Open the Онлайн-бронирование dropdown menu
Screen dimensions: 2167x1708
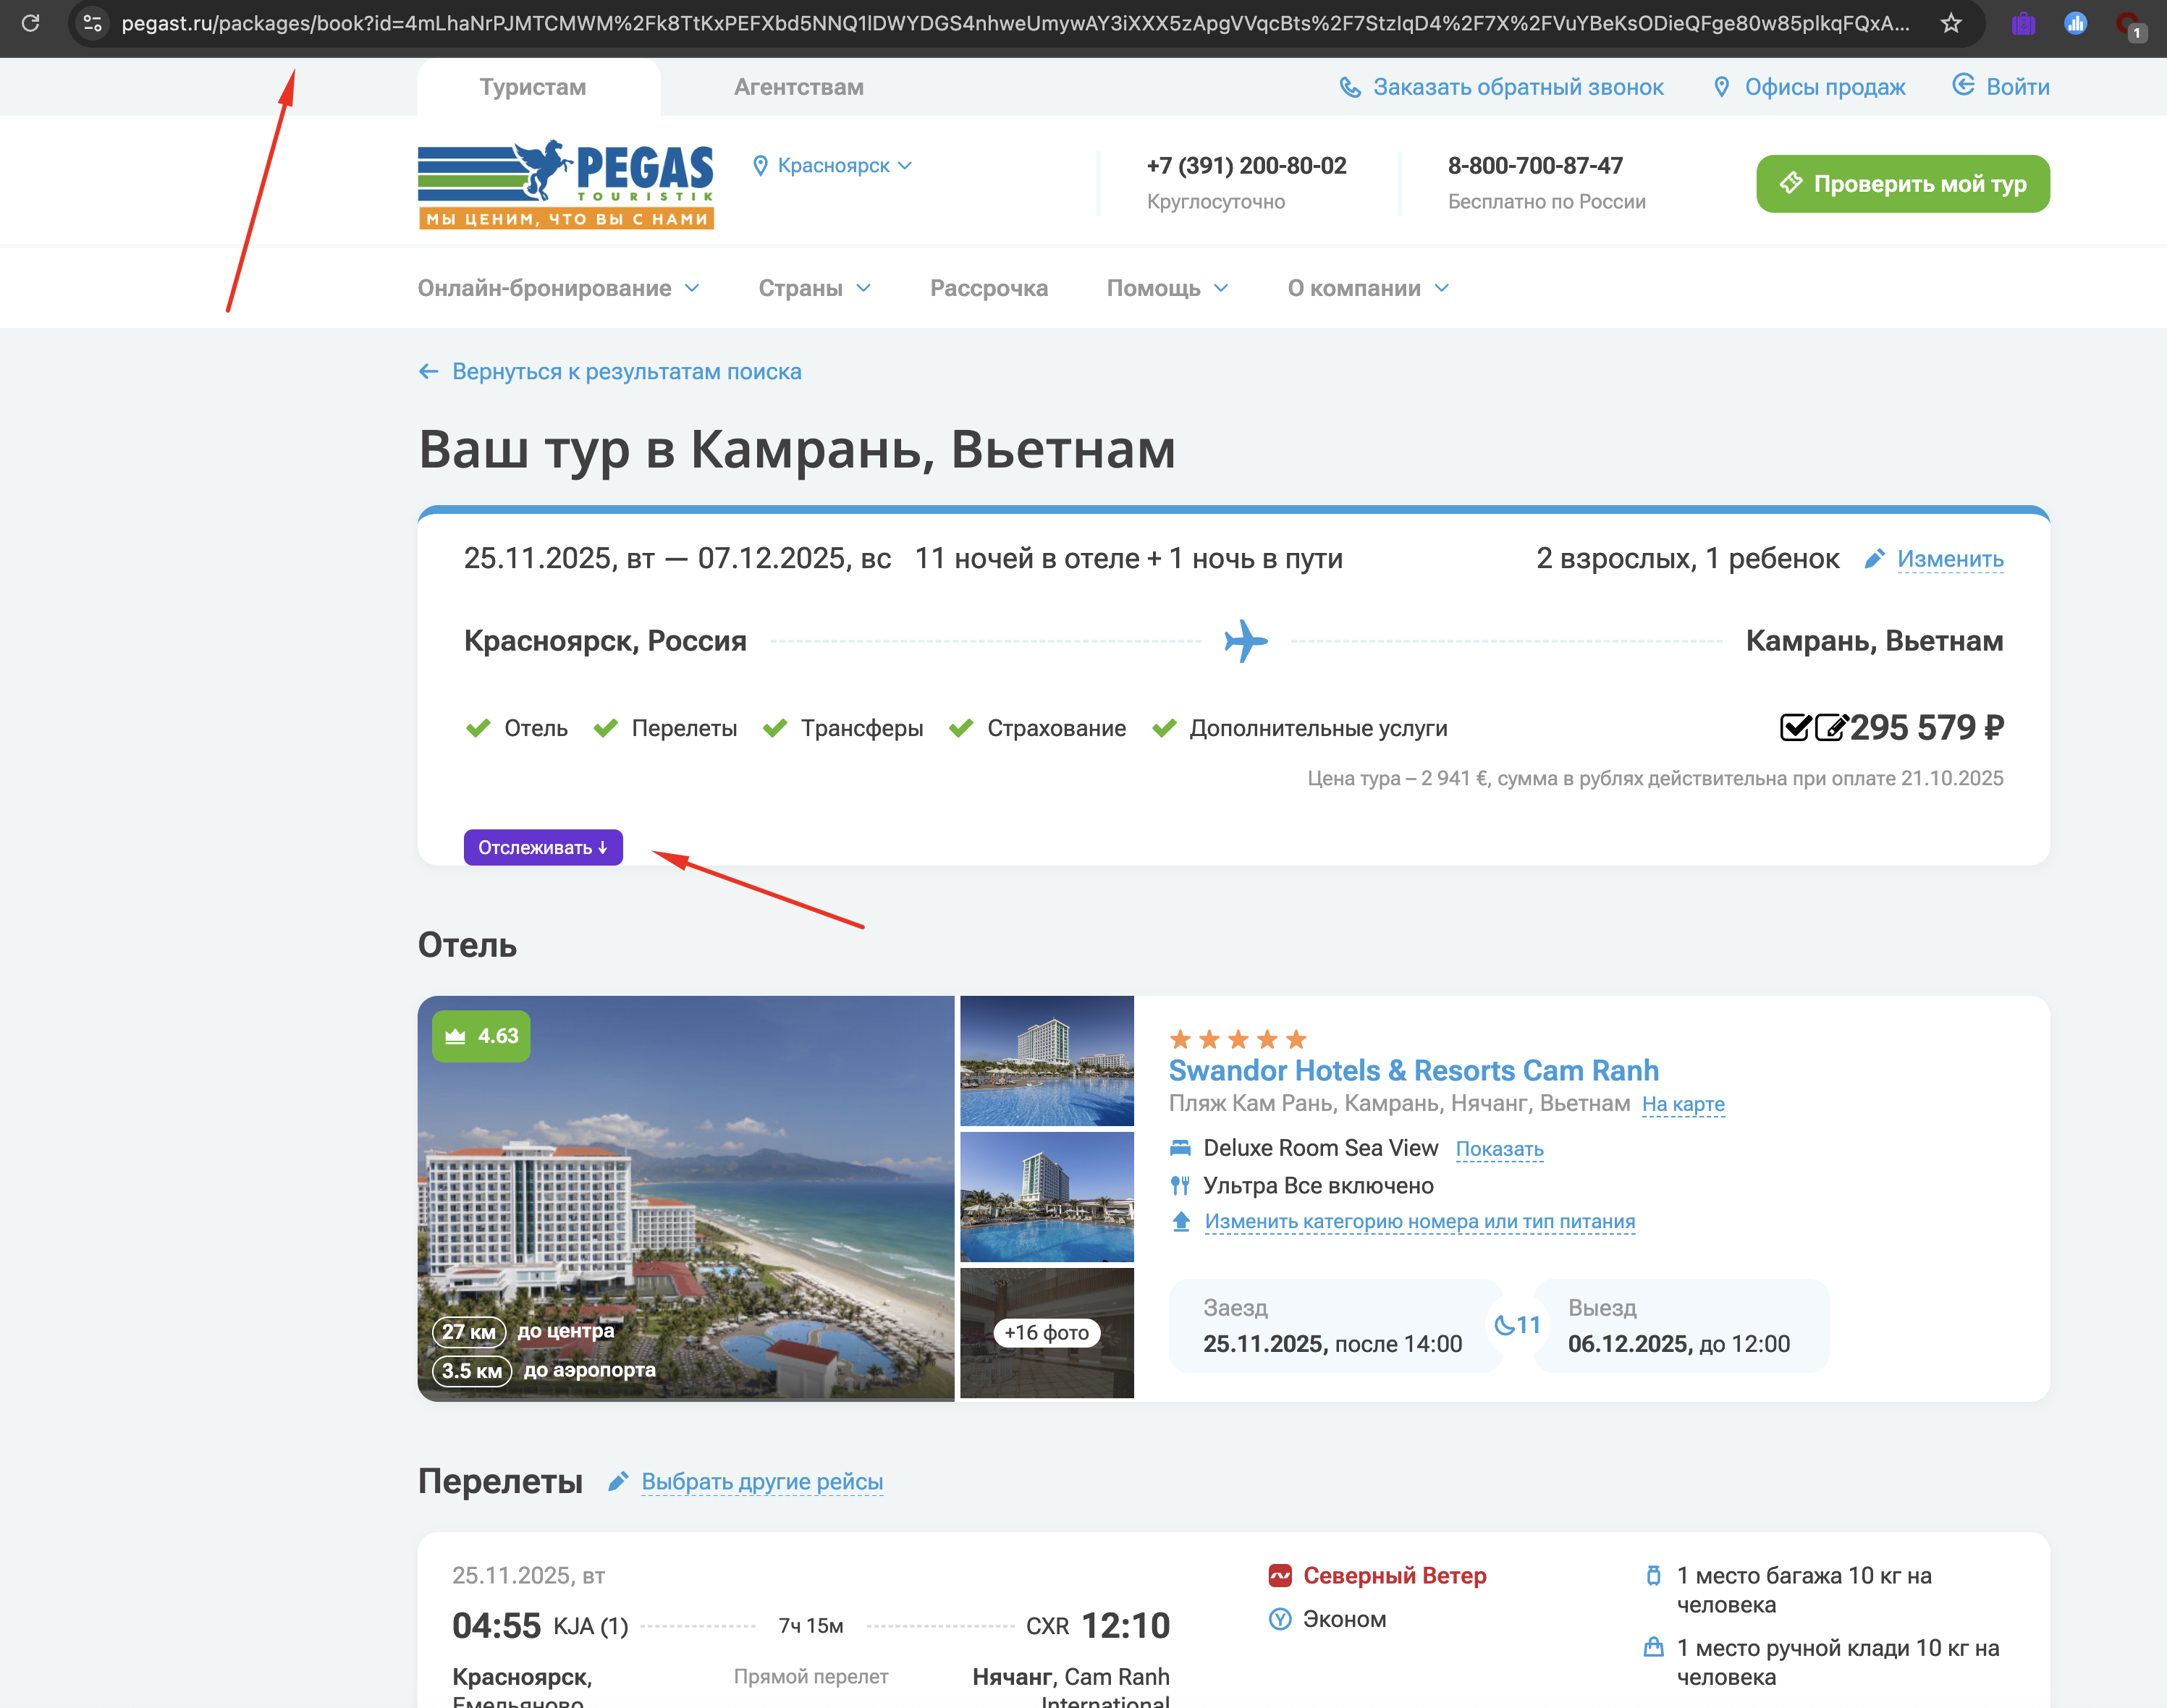pyautogui.click(x=558, y=288)
